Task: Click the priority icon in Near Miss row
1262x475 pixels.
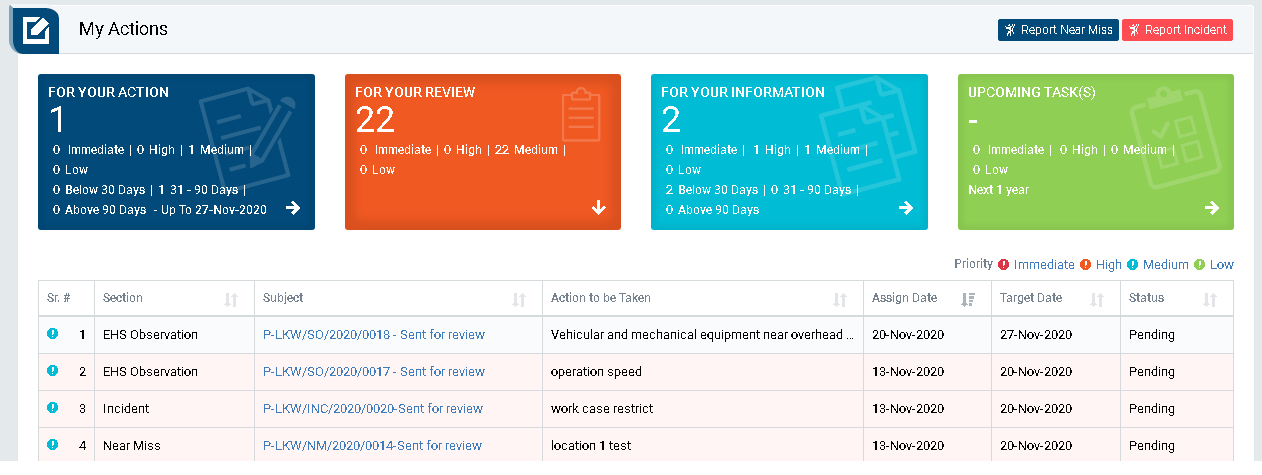Action: (x=53, y=445)
